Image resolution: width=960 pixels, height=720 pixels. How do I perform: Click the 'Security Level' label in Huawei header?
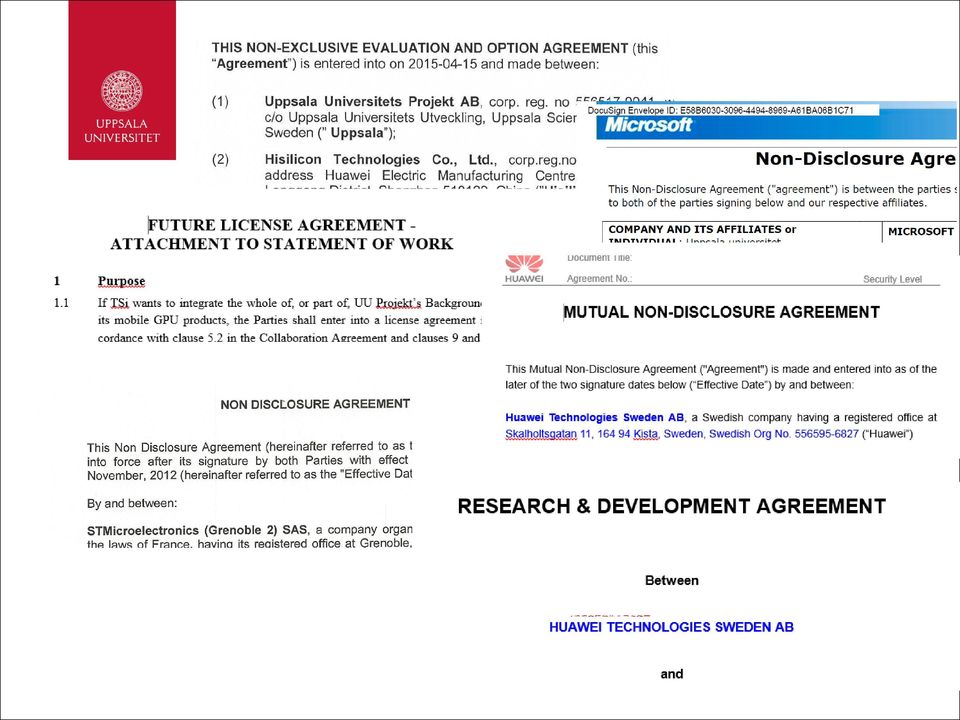892,279
